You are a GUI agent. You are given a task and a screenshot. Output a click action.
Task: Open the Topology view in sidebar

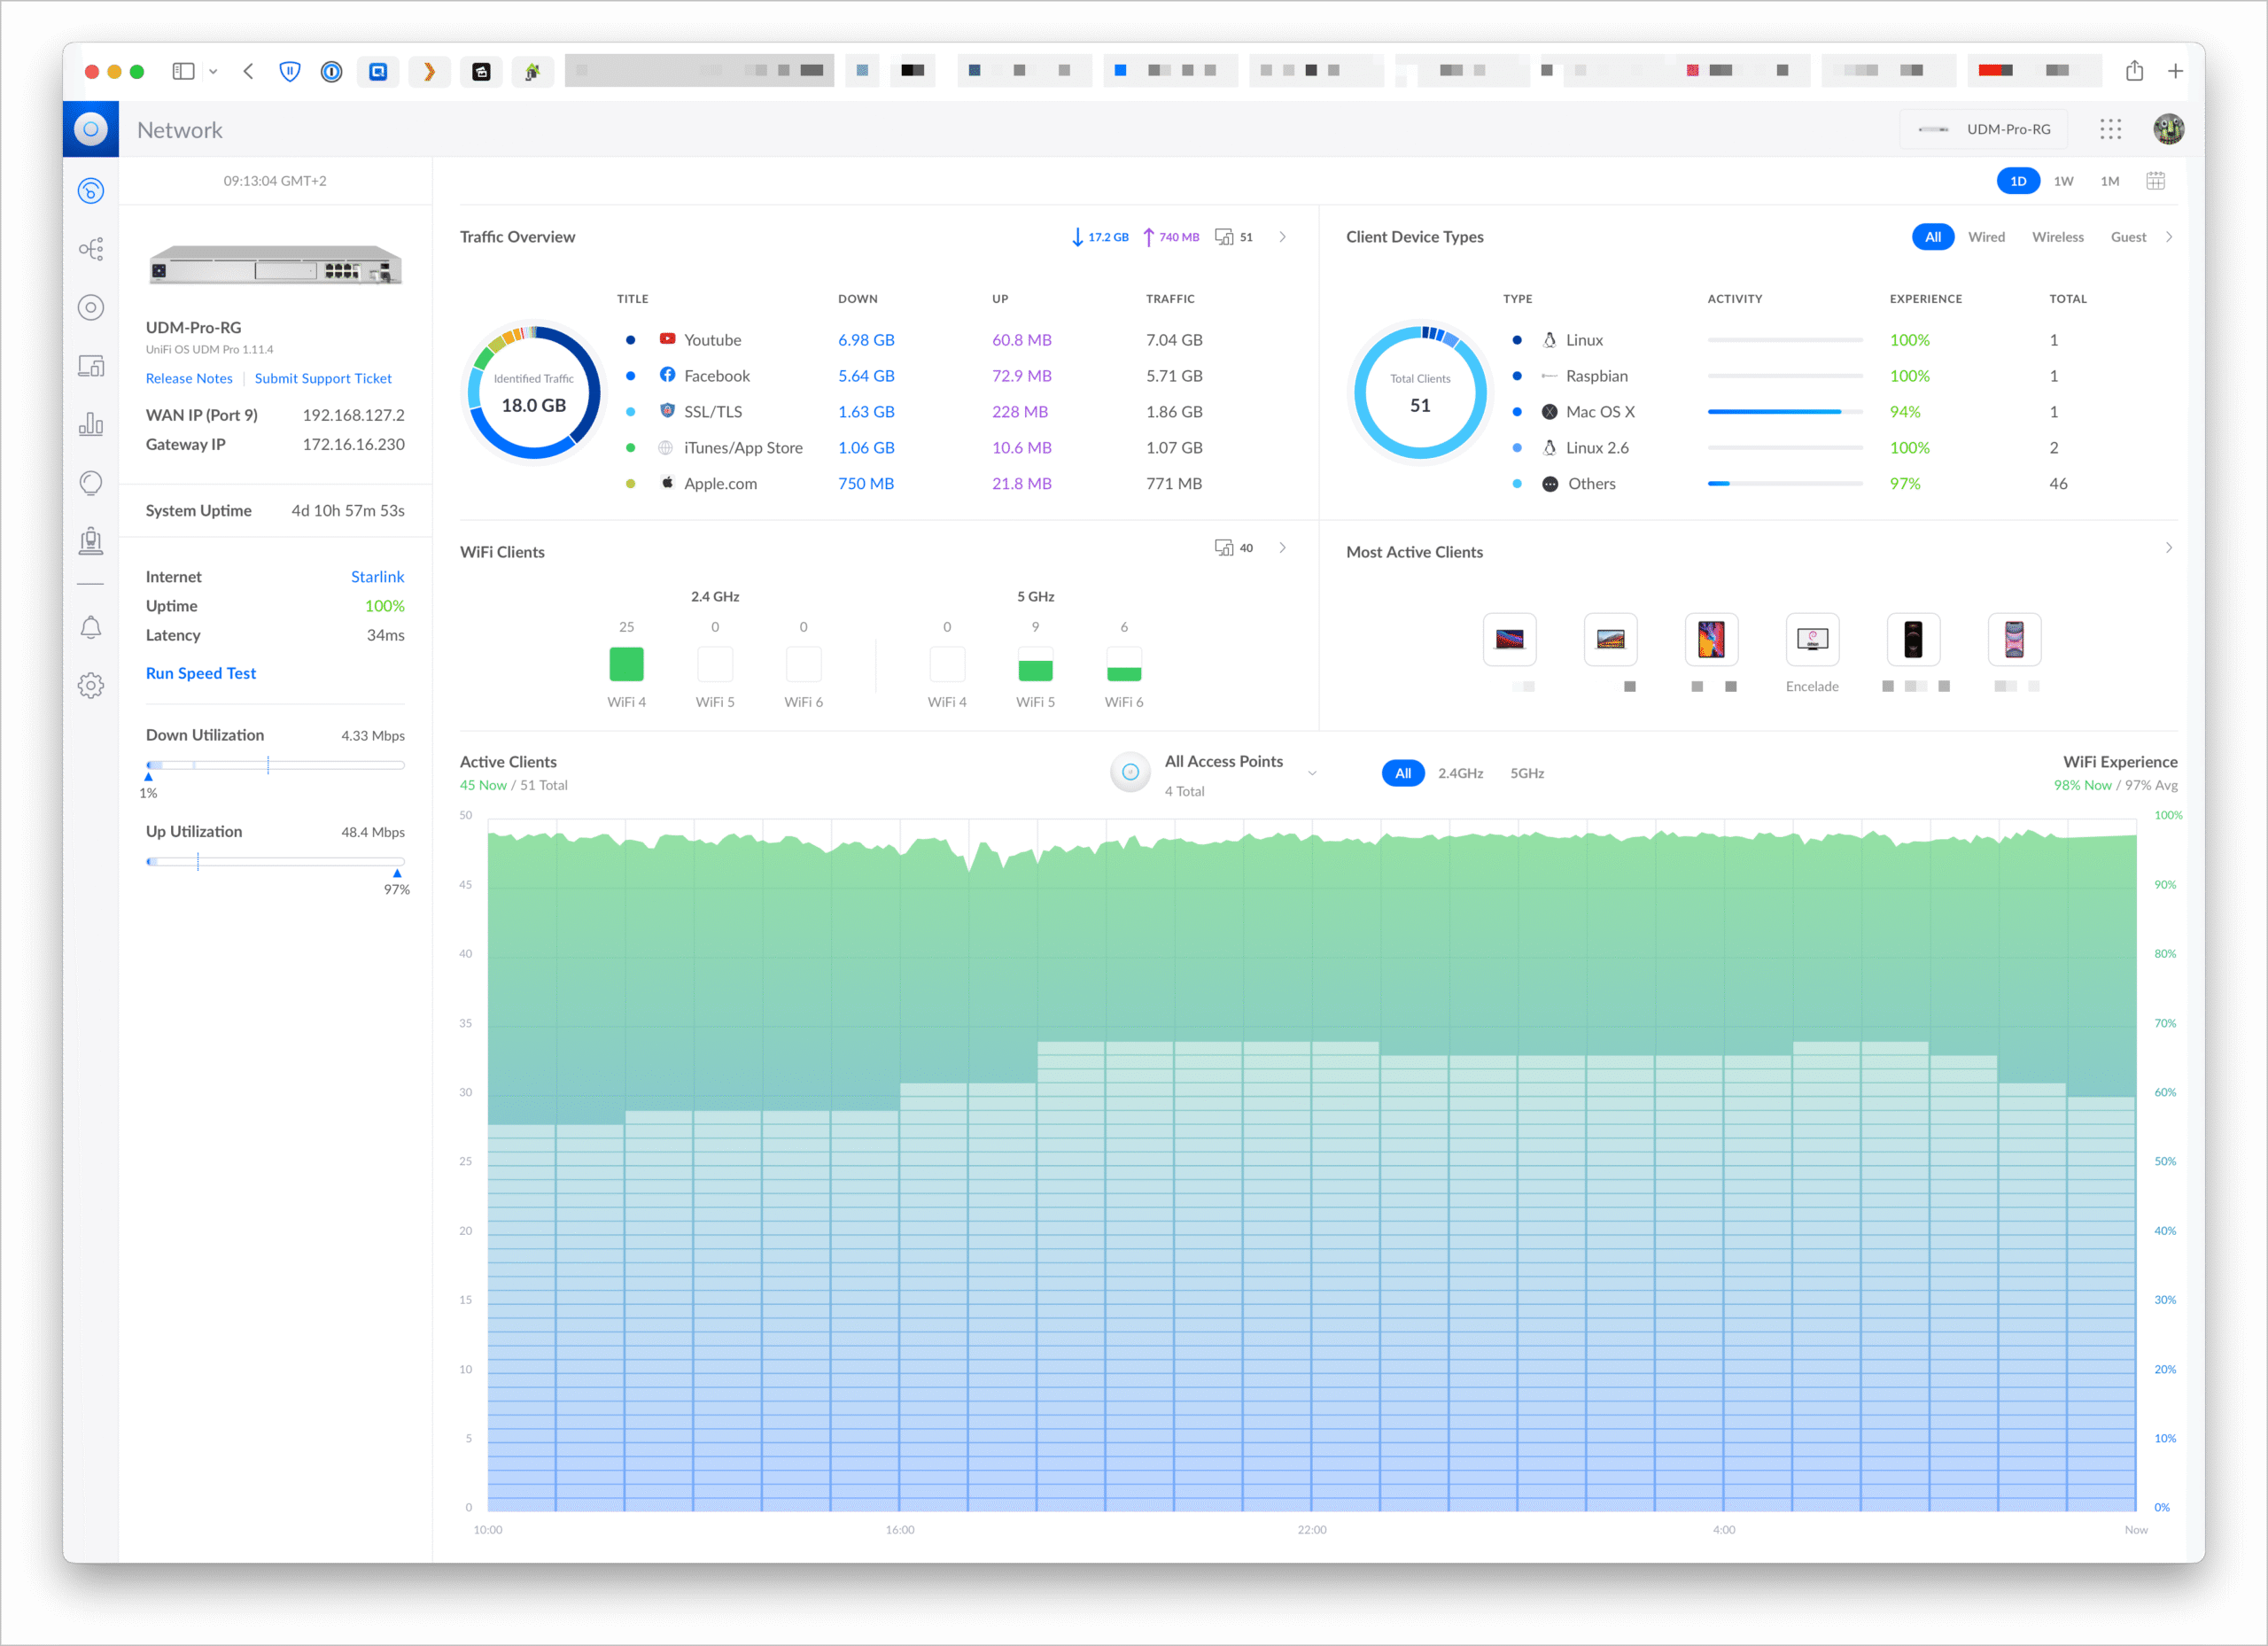click(x=91, y=249)
